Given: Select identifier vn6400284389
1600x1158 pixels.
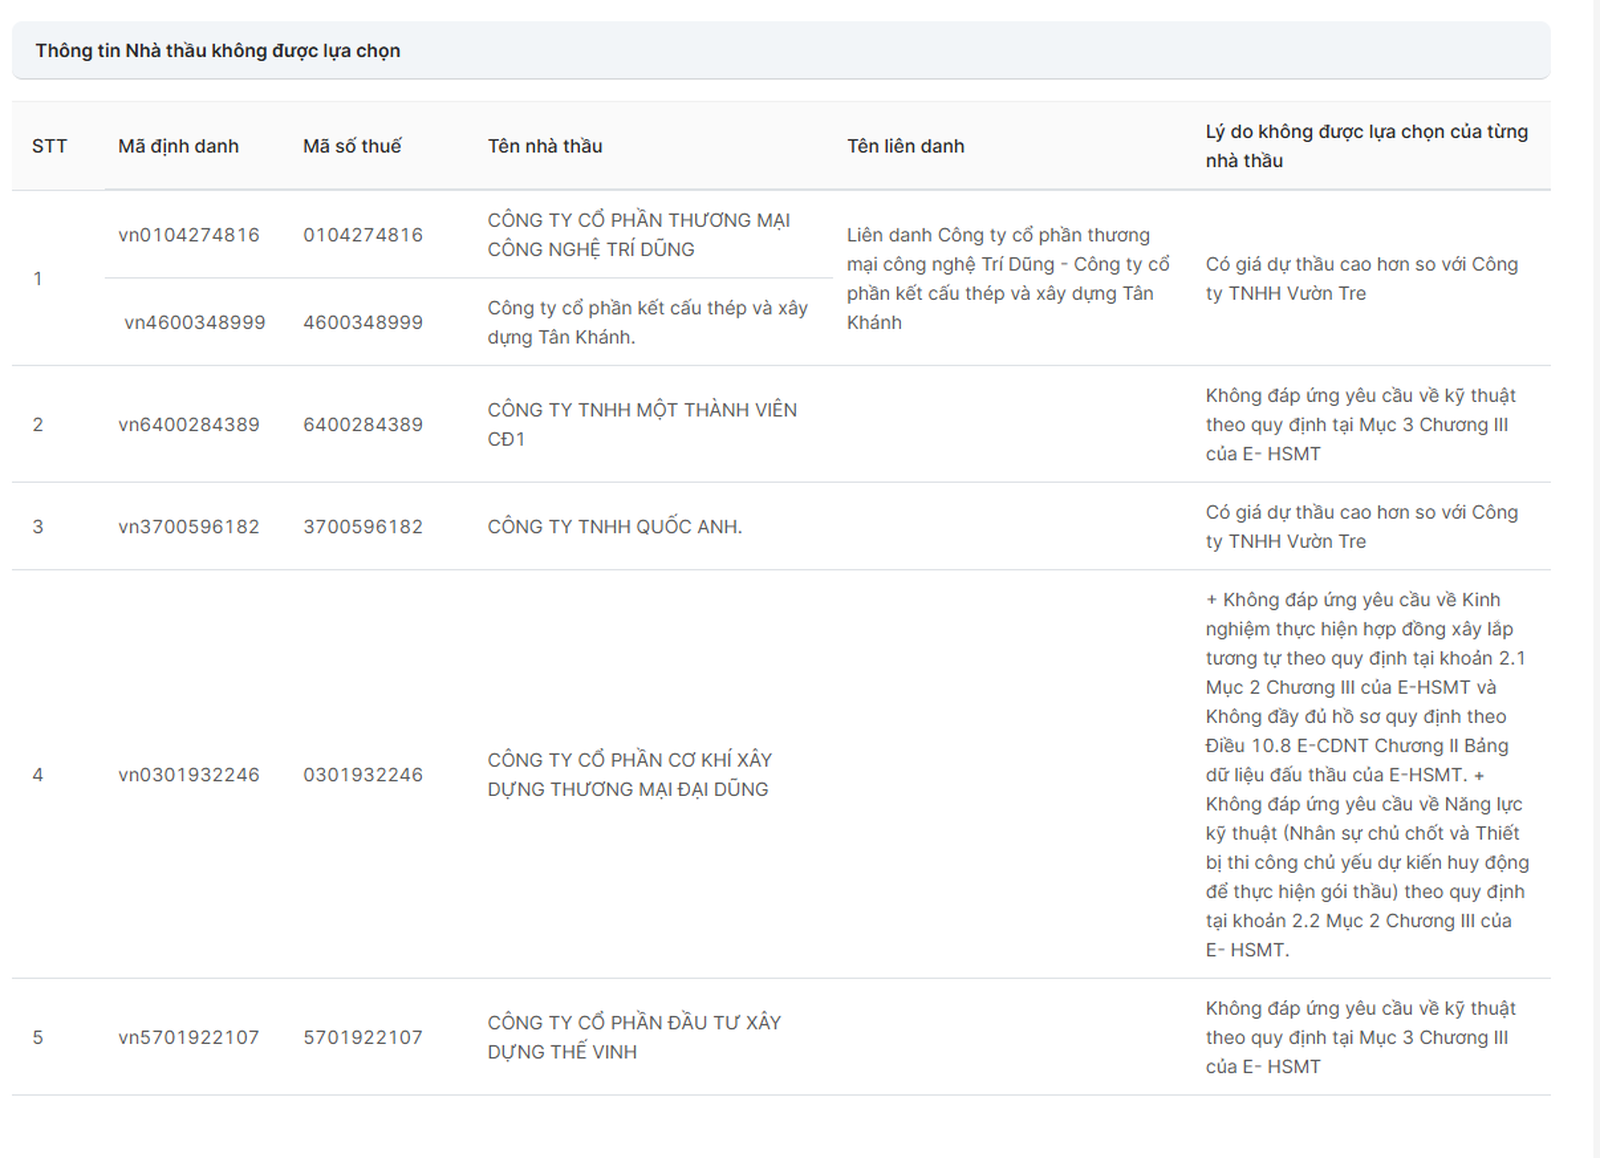Looking at the screenshot, I should tap(189, 424).
